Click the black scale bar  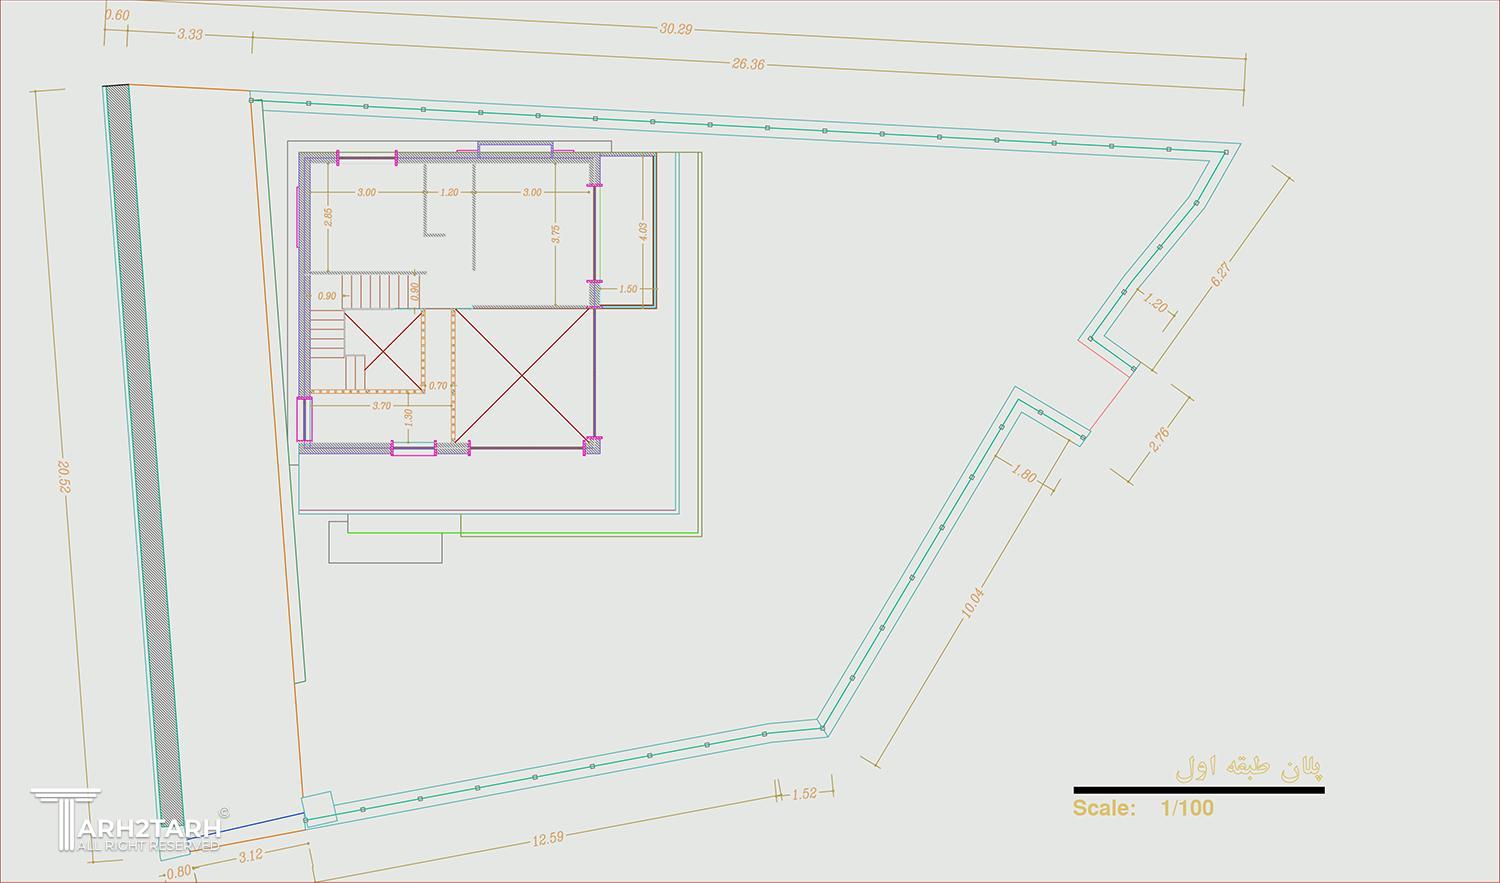tap(1198, 790)
